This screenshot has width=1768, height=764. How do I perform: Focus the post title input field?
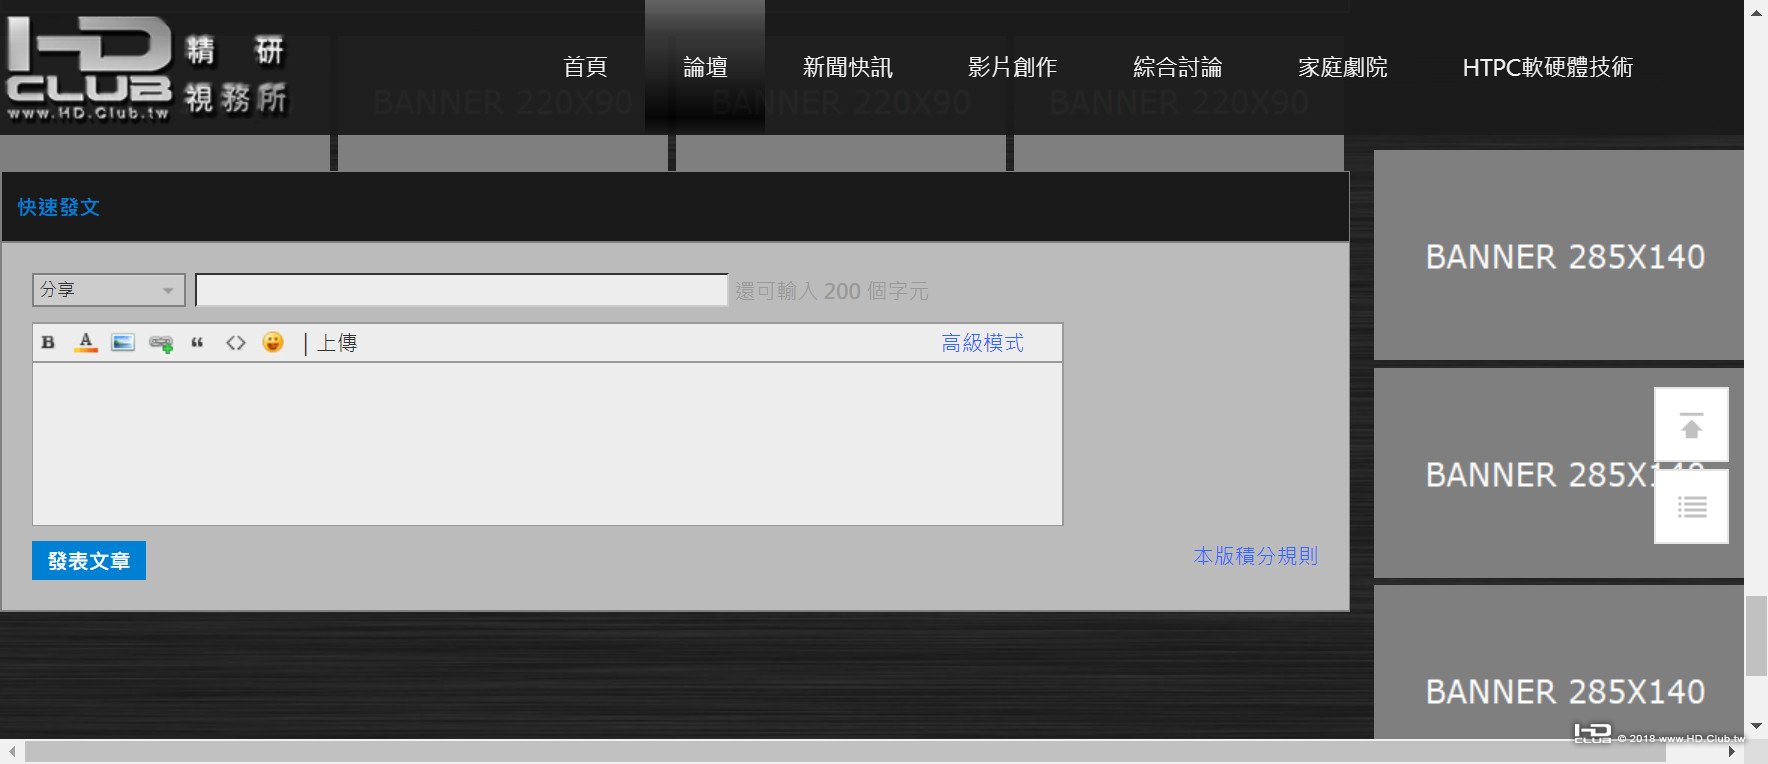[462, 290]
